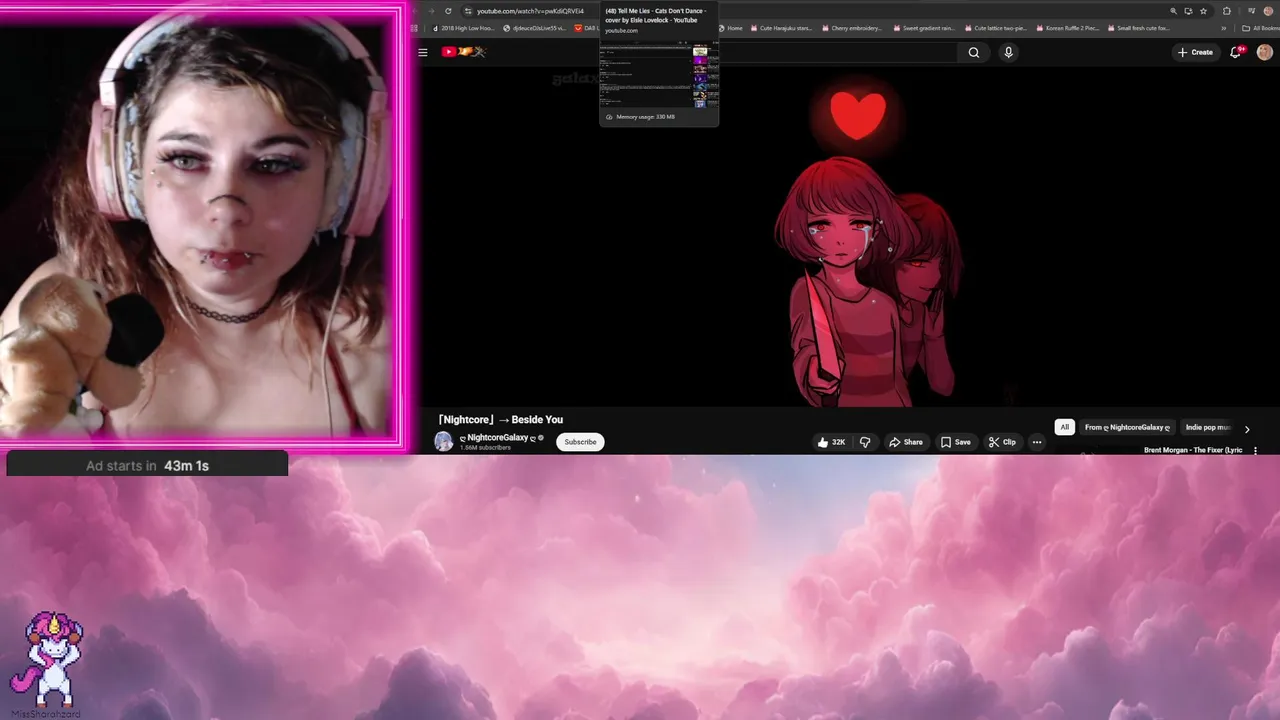This screenshot has height=720, width=1280.
Task: Open the Cherry embroidery bookmark
Action: click(x=852, y=28)
